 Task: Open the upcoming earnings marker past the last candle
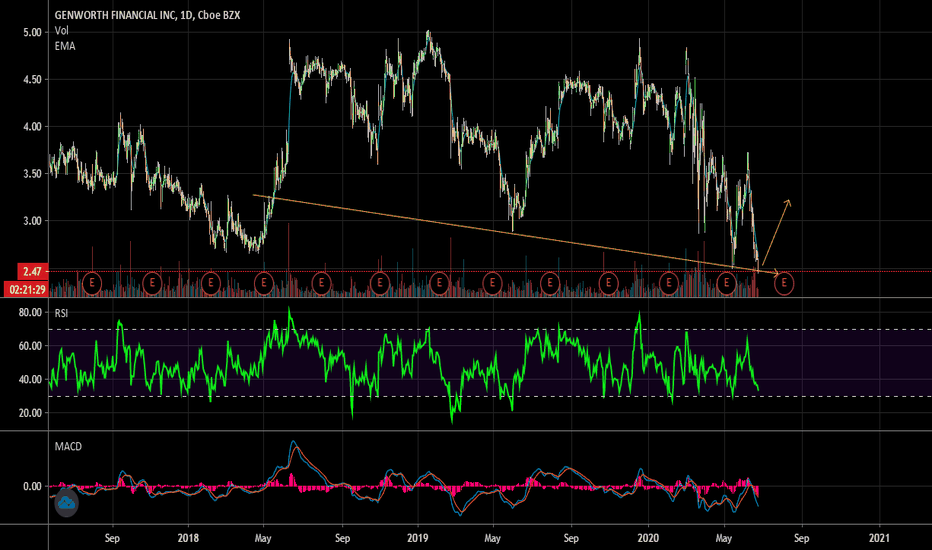[x=784, y=283]
